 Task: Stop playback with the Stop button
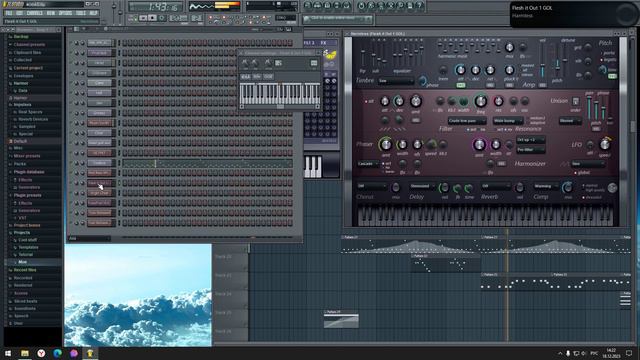(x=152, y=18)
